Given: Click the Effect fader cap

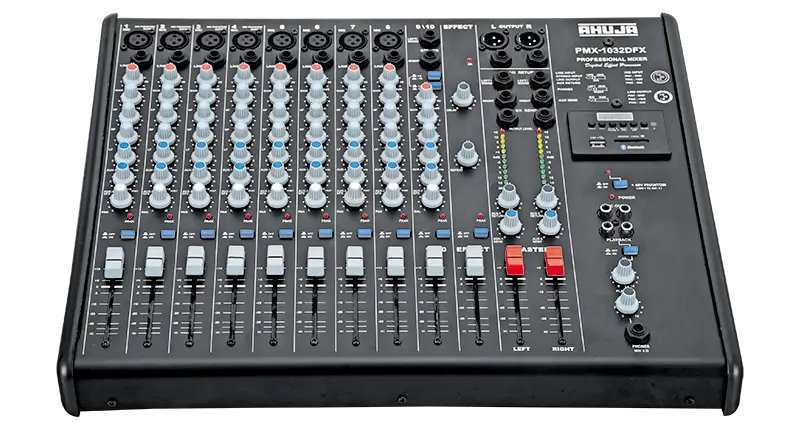Looking at the screenshot, I should tap(474, 261).
